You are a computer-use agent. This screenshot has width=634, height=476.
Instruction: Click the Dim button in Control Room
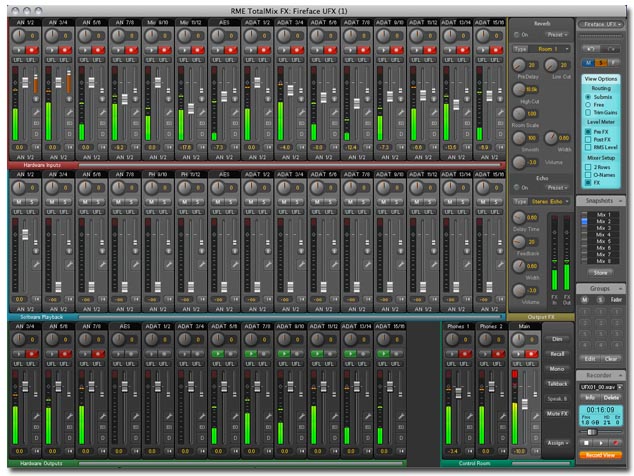(x=558, y=340)
